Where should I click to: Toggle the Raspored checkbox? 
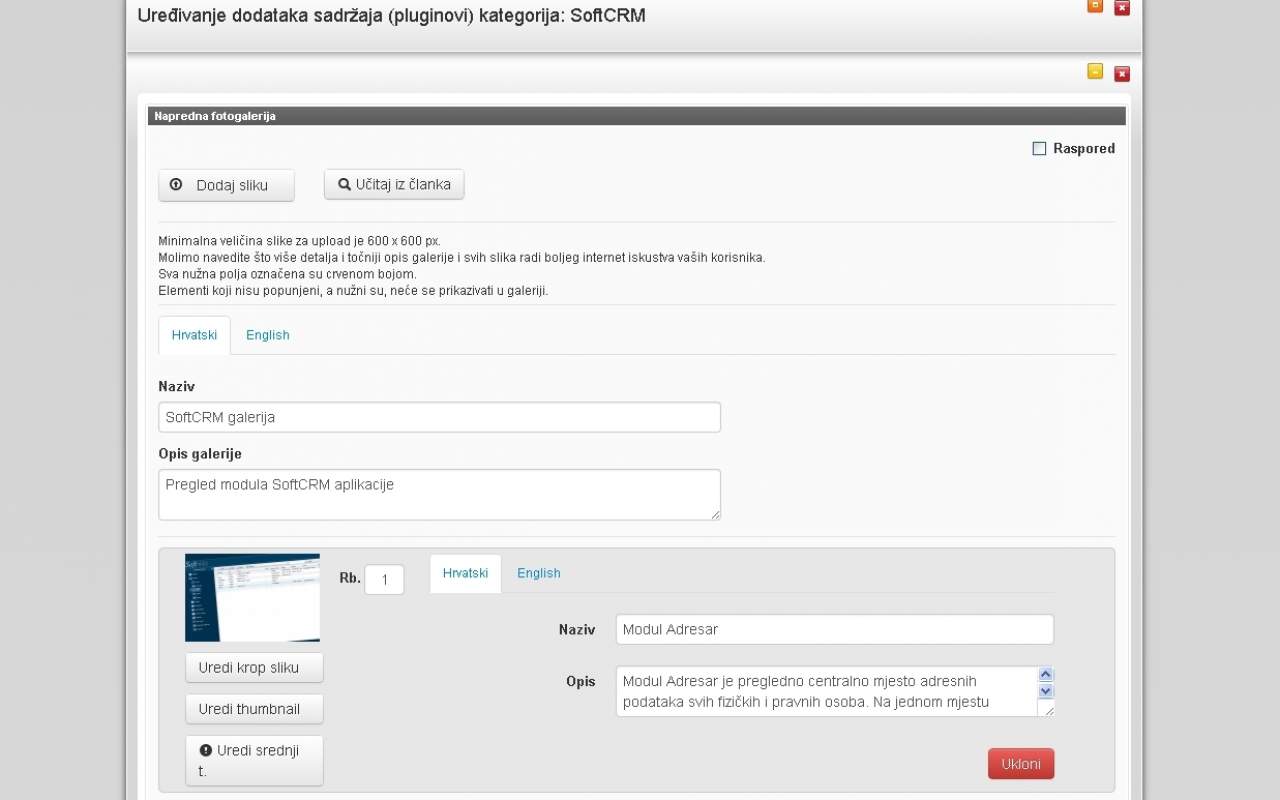pyautogui.click(x=1039, y=148)
